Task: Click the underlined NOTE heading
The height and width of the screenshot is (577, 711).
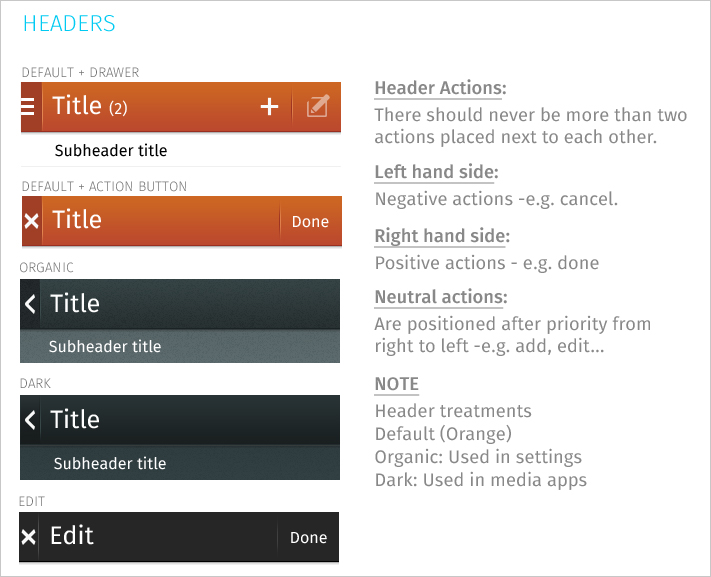Action: pyautogui.click(x=397, y=384)
